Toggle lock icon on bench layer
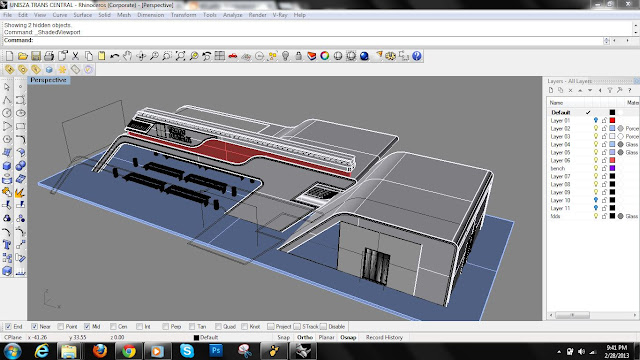The width and height of the screenshot is (640, 360). (604, 168)
